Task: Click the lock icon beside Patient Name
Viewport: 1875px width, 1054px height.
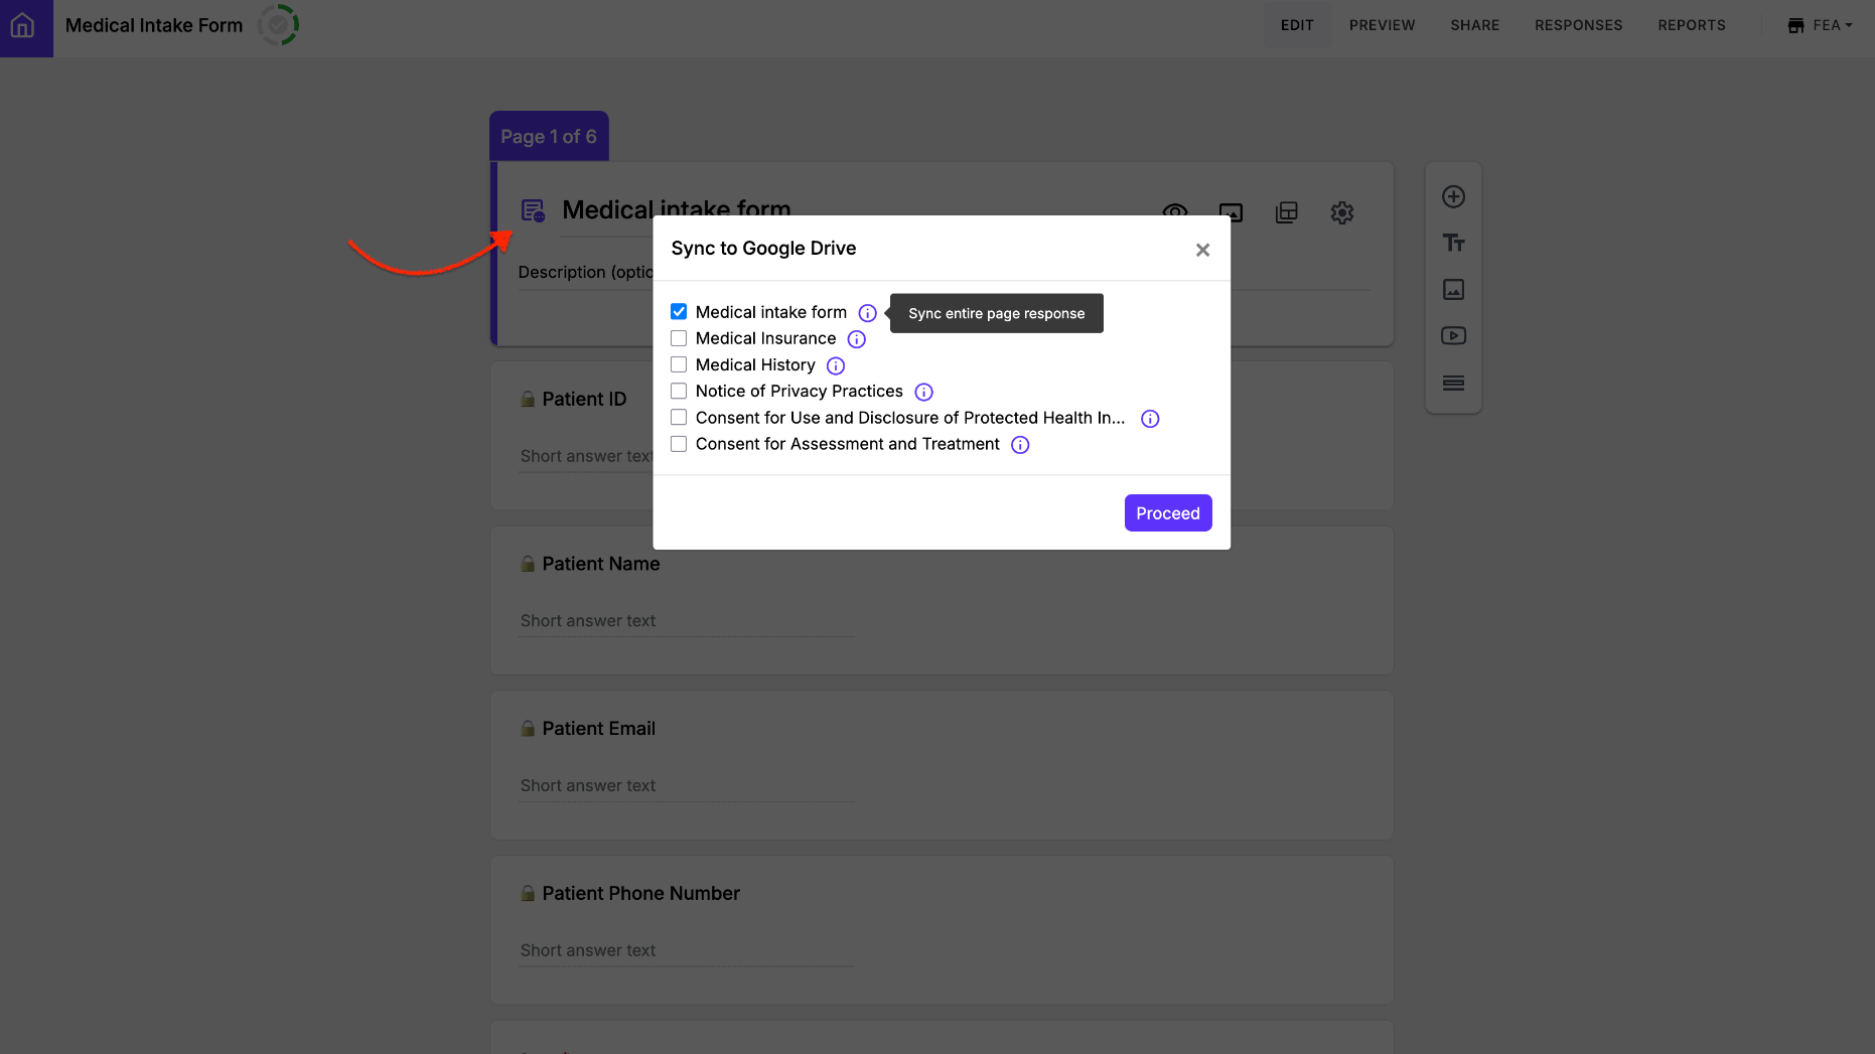Action: tap(527, 564)
